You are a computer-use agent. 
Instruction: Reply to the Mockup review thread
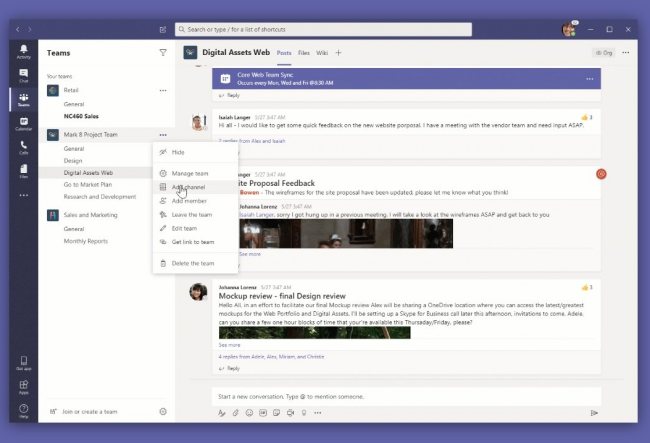pyautogui.click(x=229, y=368)
